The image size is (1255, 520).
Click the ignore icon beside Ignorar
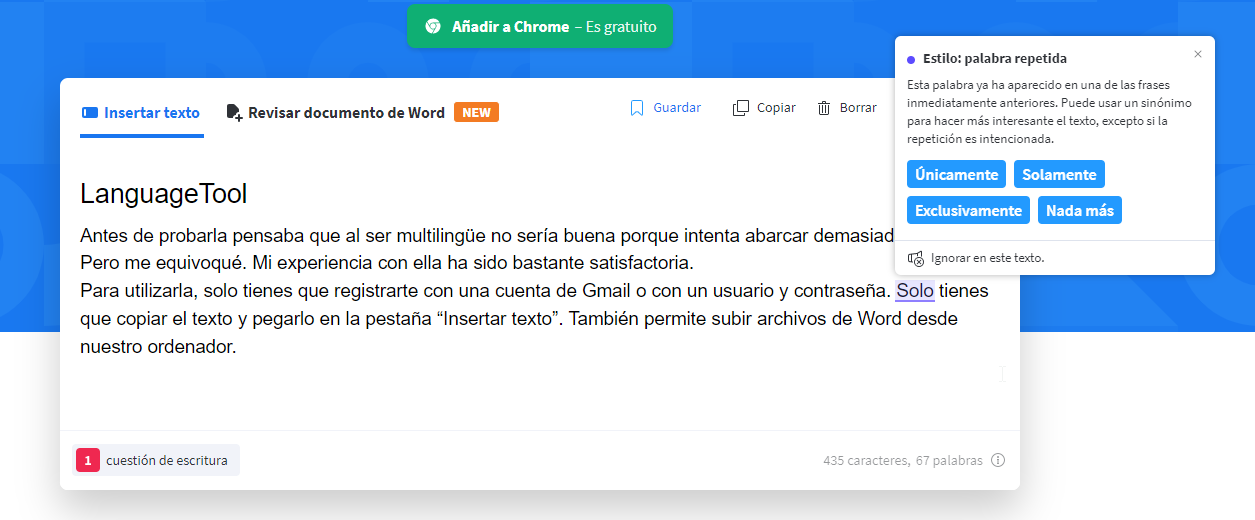tap(915, 258)
